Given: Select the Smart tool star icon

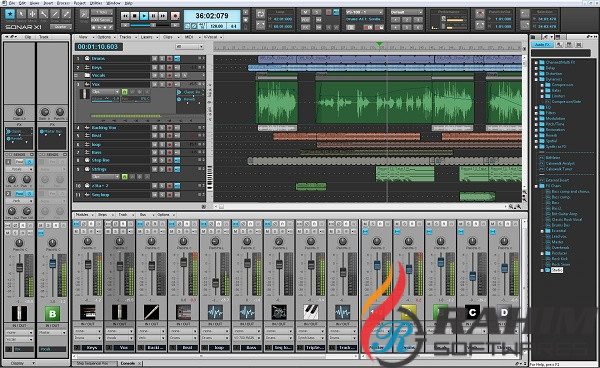Looking at the screenshot, I should pos(10,15).
